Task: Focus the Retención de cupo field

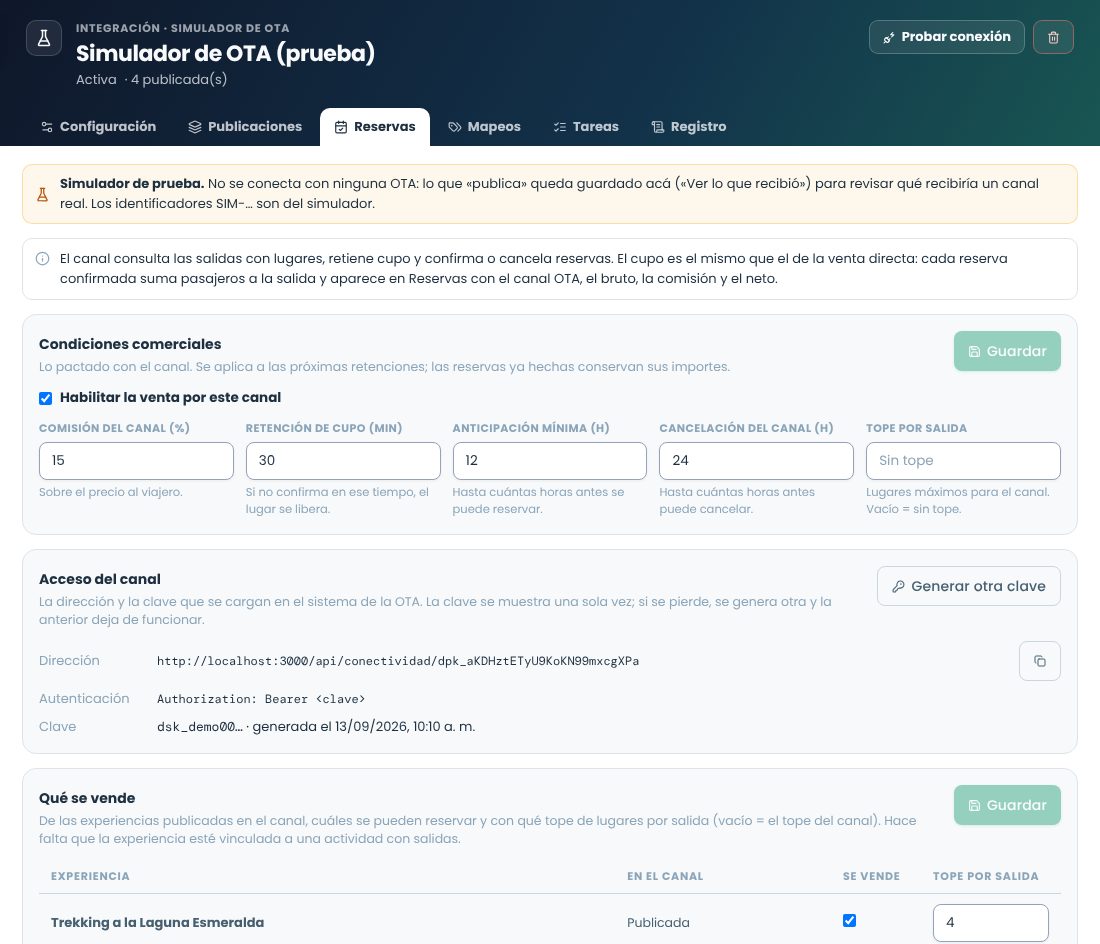Action: click(x=343, y=461)
